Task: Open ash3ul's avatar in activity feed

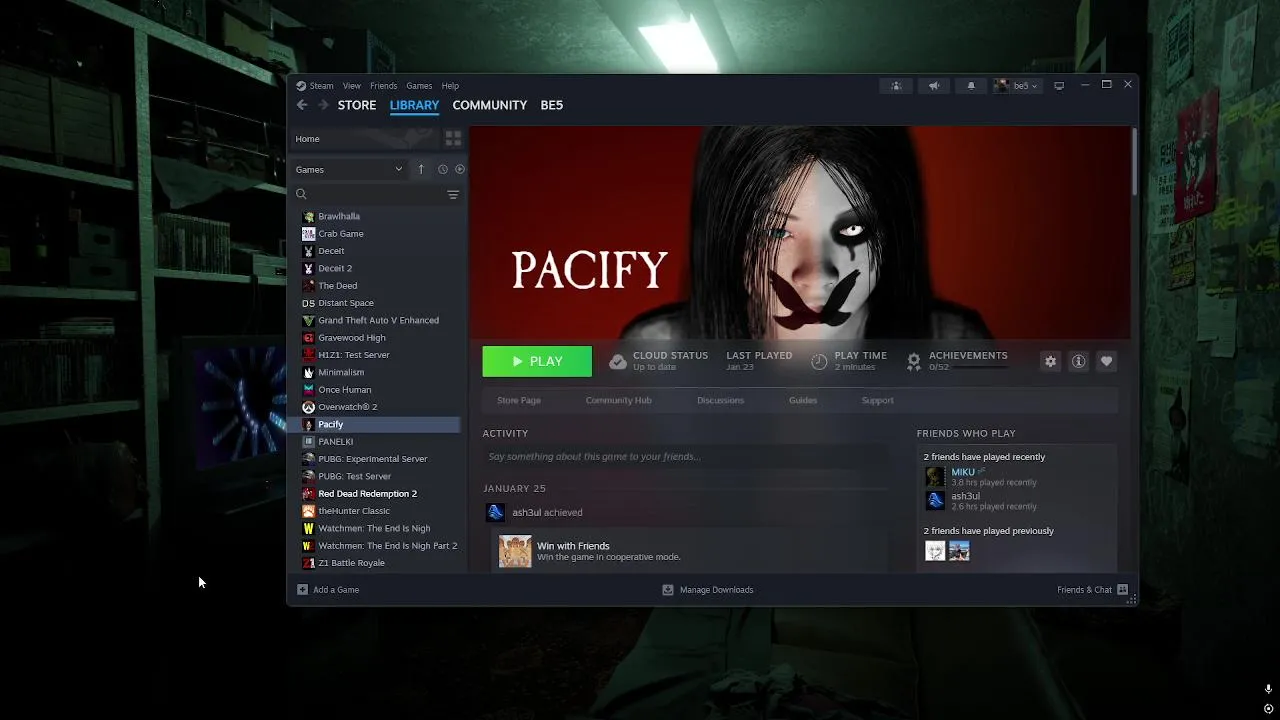Action: tap(495, 512)
